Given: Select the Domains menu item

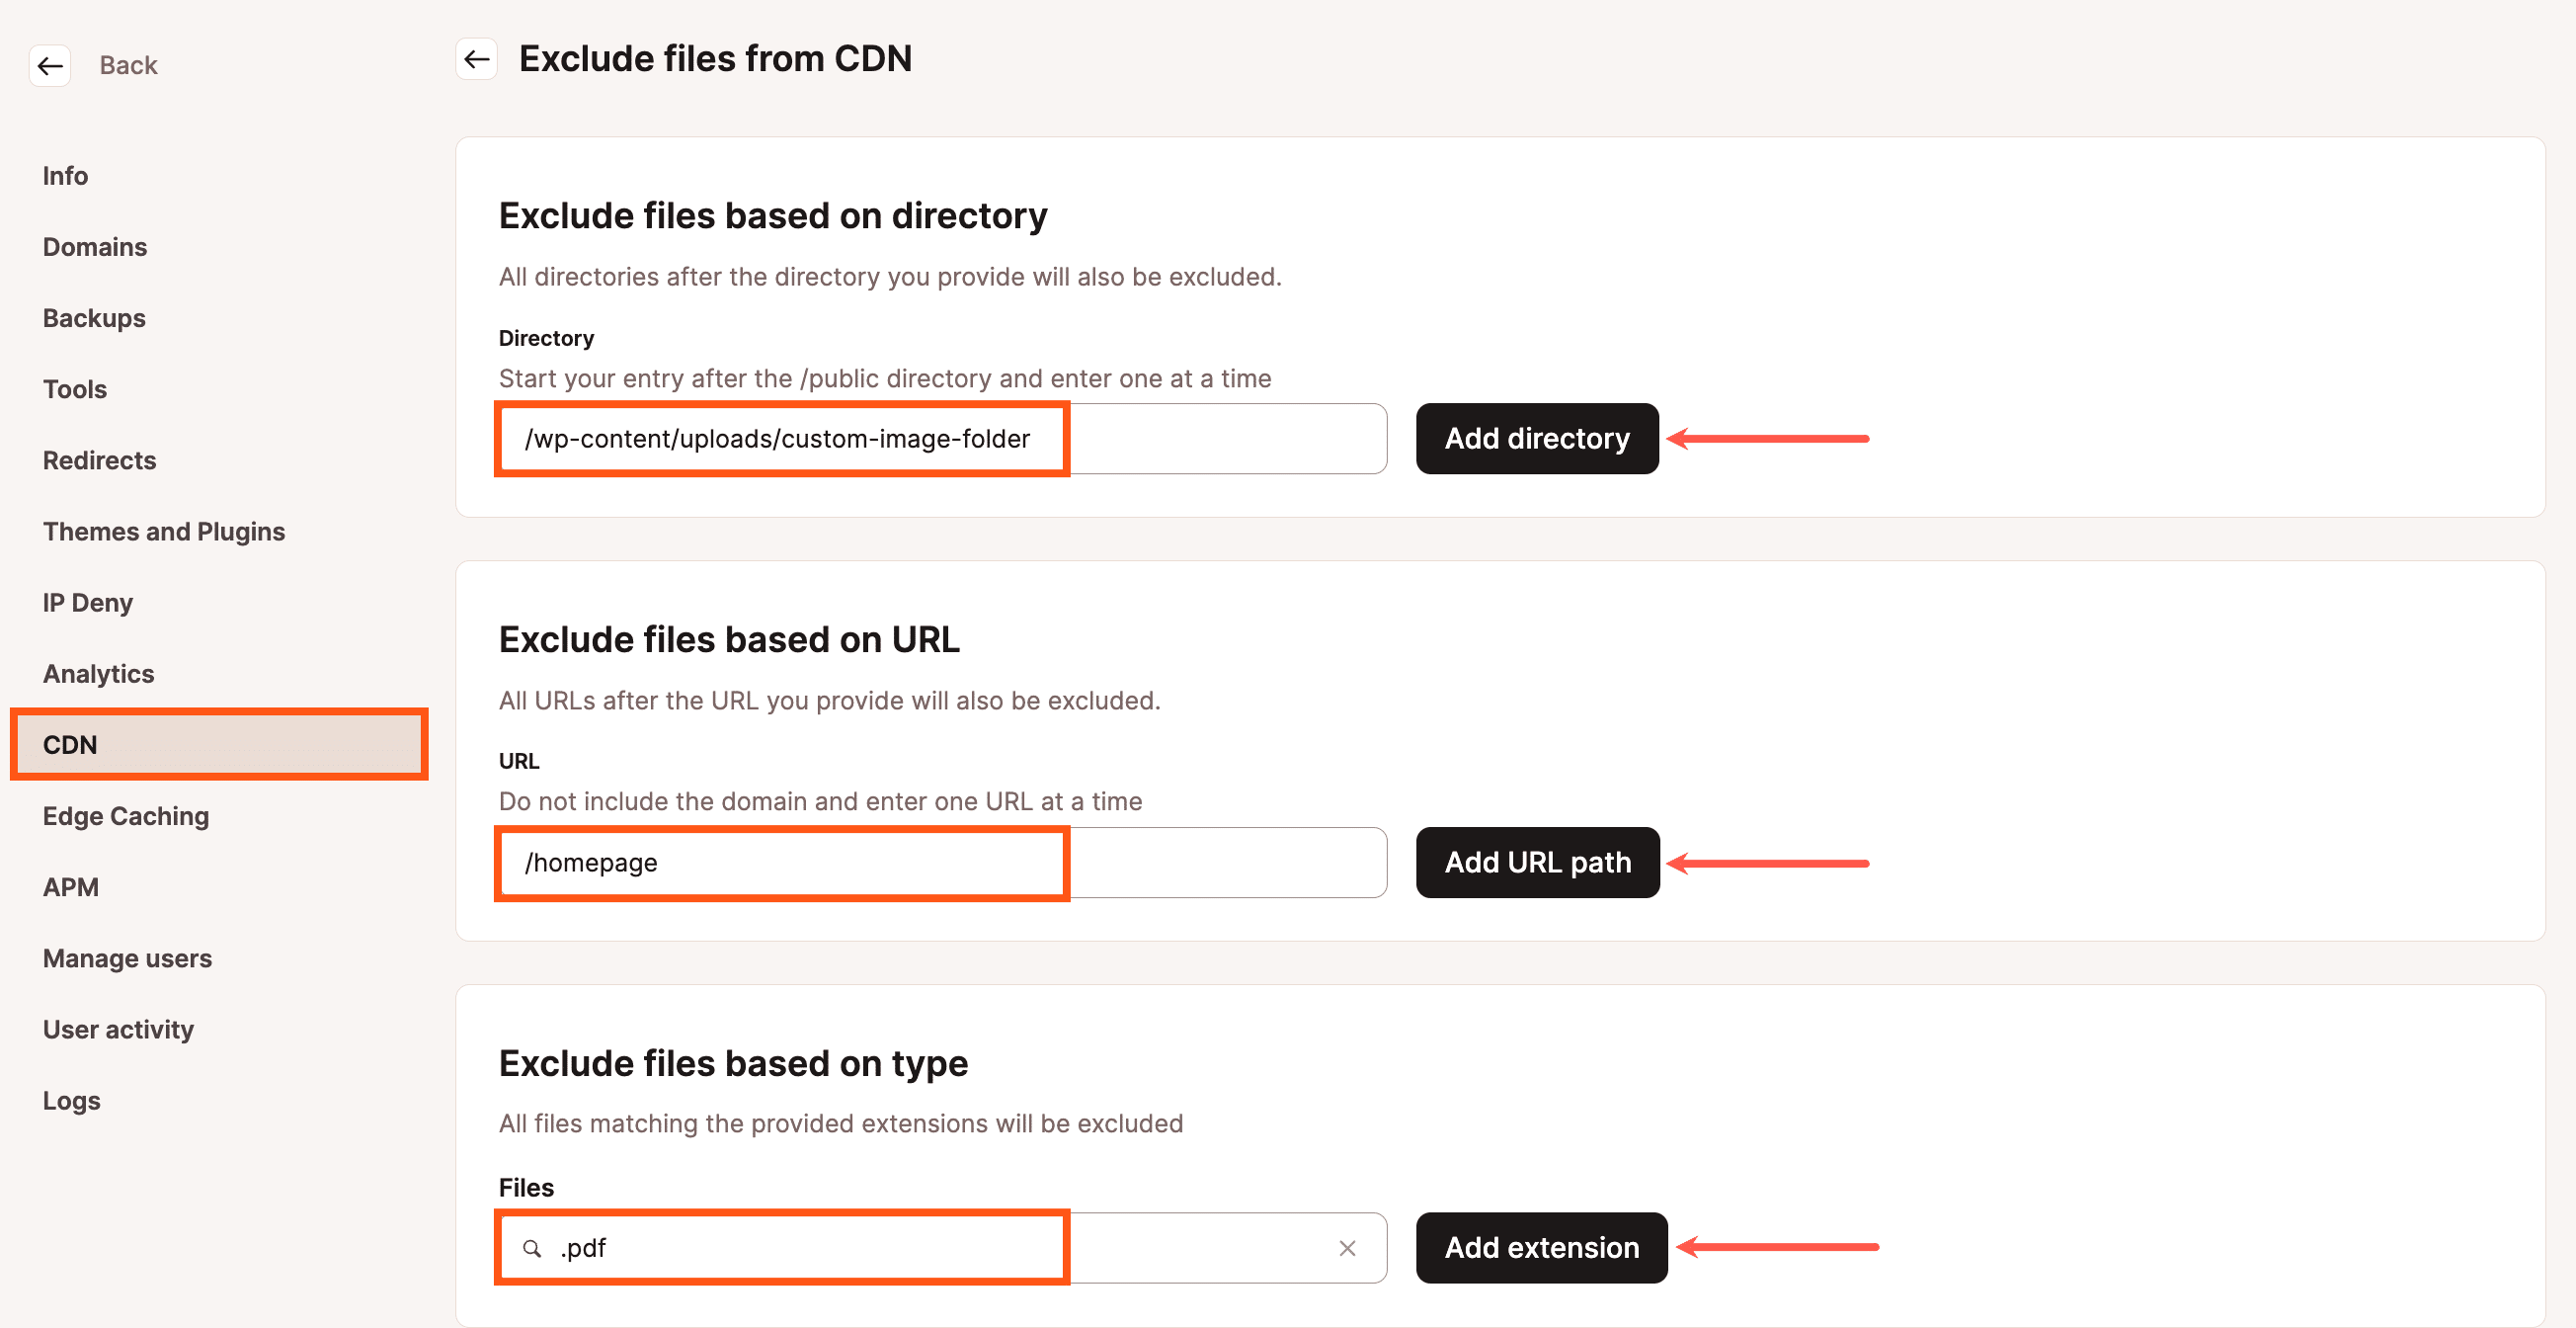Looking at the screenshot, I should pyautogui.click(x=95, y=246).
